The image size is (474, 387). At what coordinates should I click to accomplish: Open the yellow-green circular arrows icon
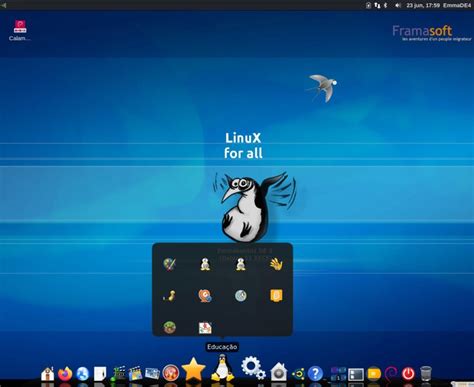pyautogui.click(x=298, y=374)
